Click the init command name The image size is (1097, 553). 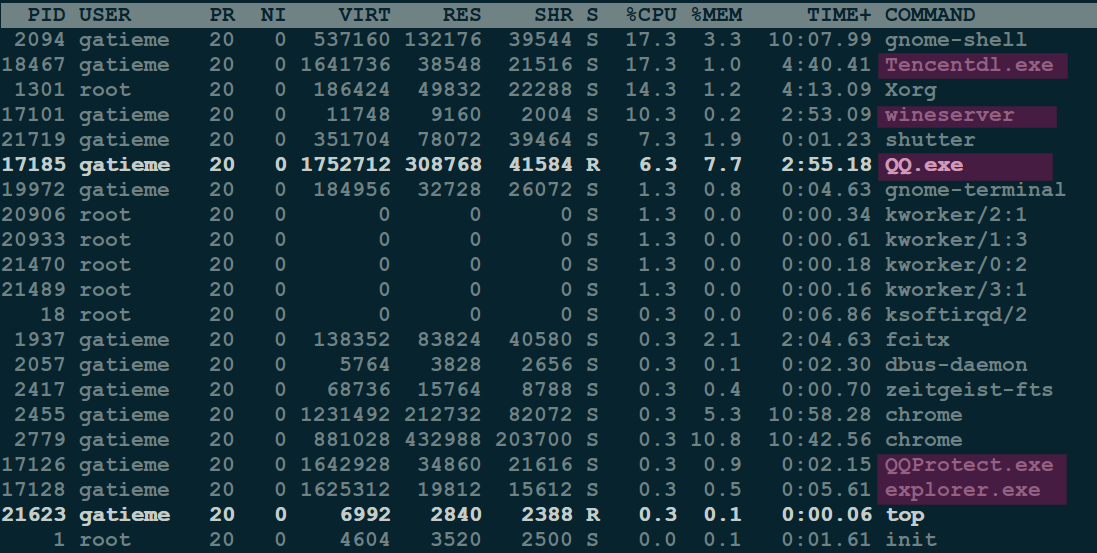(910, 540)
